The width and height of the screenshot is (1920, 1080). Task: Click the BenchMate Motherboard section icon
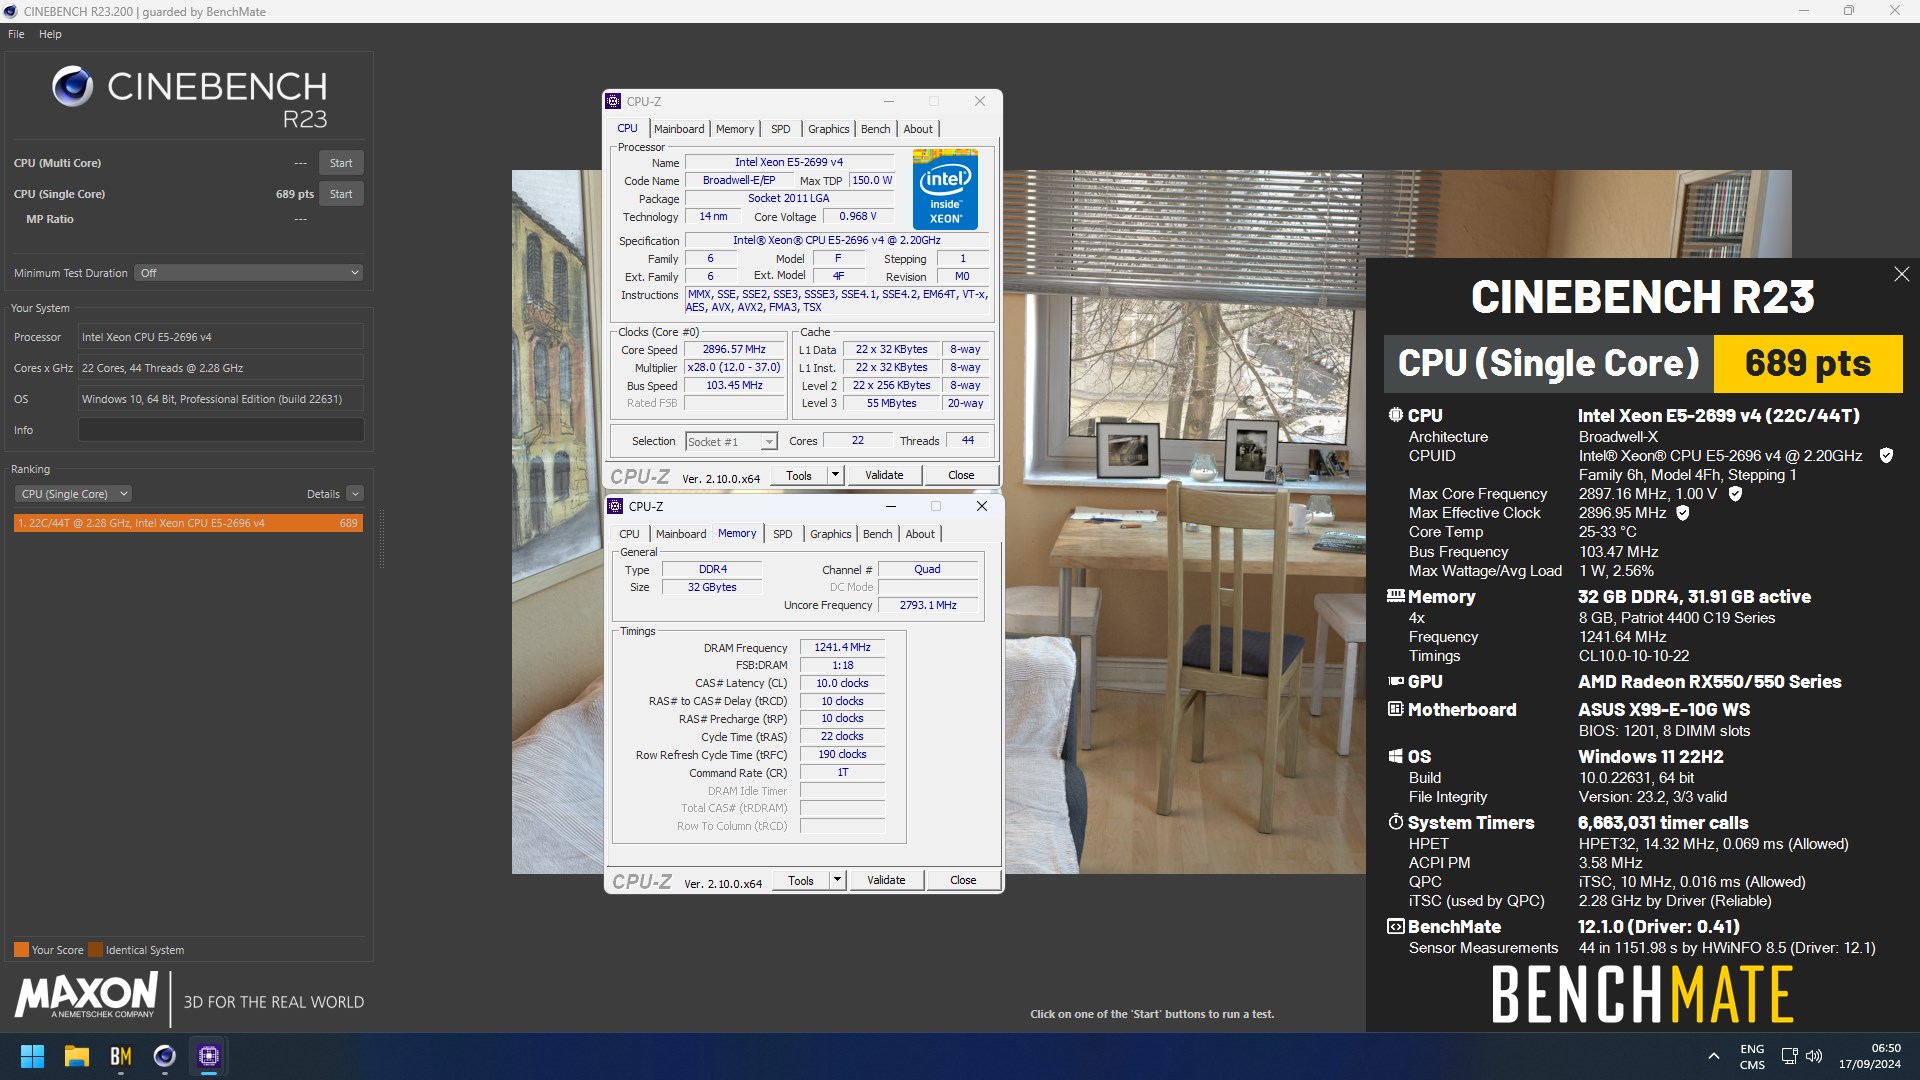(1395, 709)
